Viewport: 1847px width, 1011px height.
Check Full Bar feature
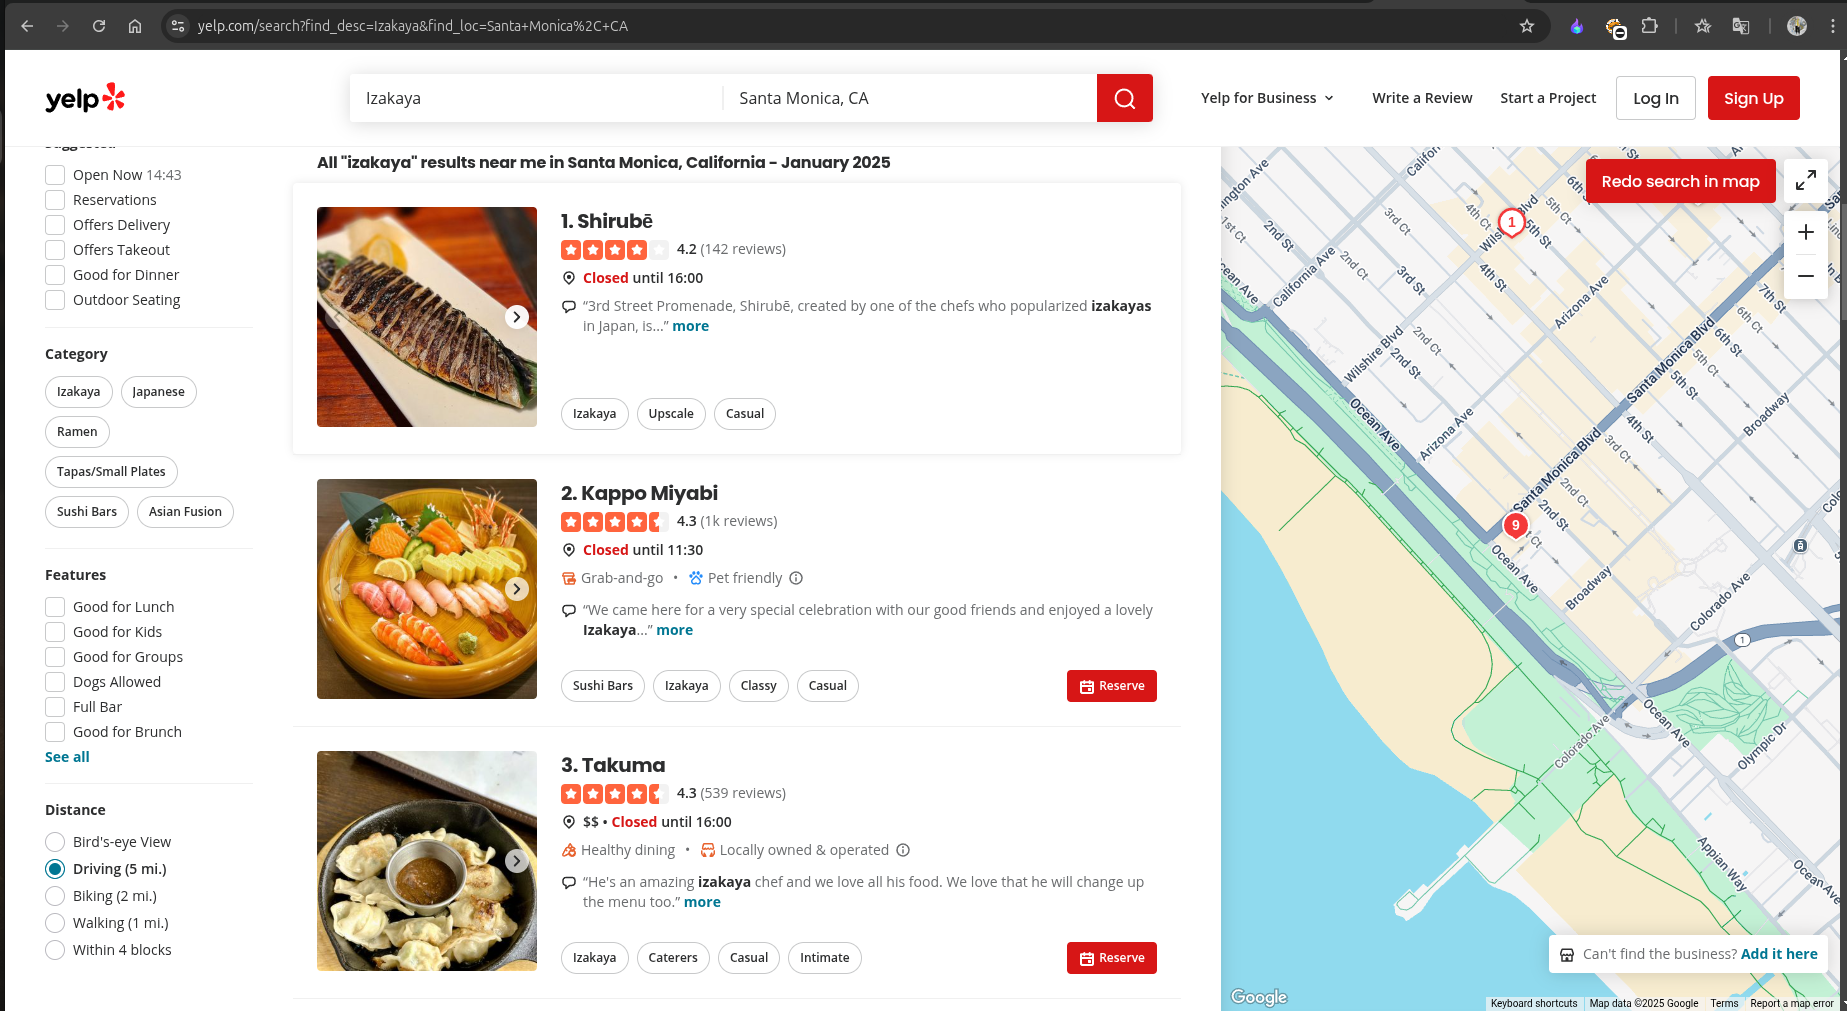pyautogui.click(x=55, y=707)
